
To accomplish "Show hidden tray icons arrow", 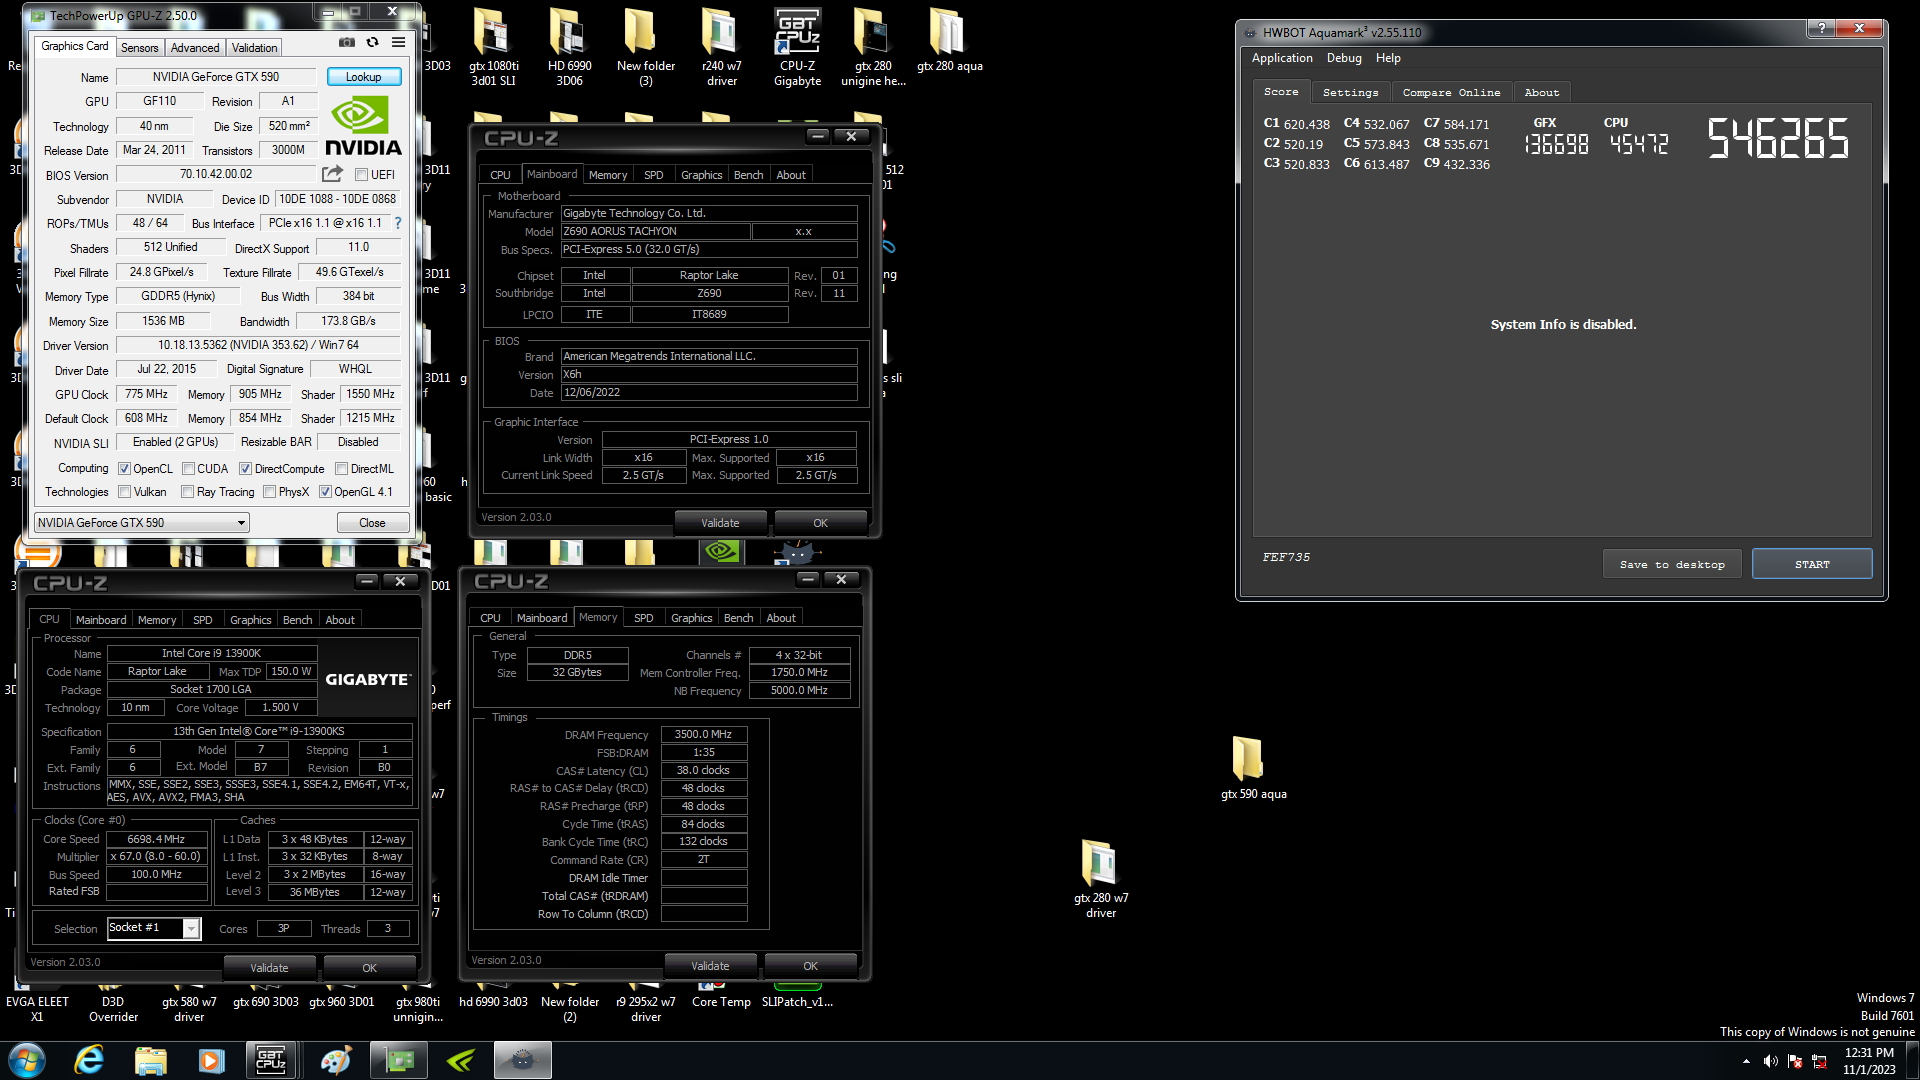I will click(x=1746, y=1061).
